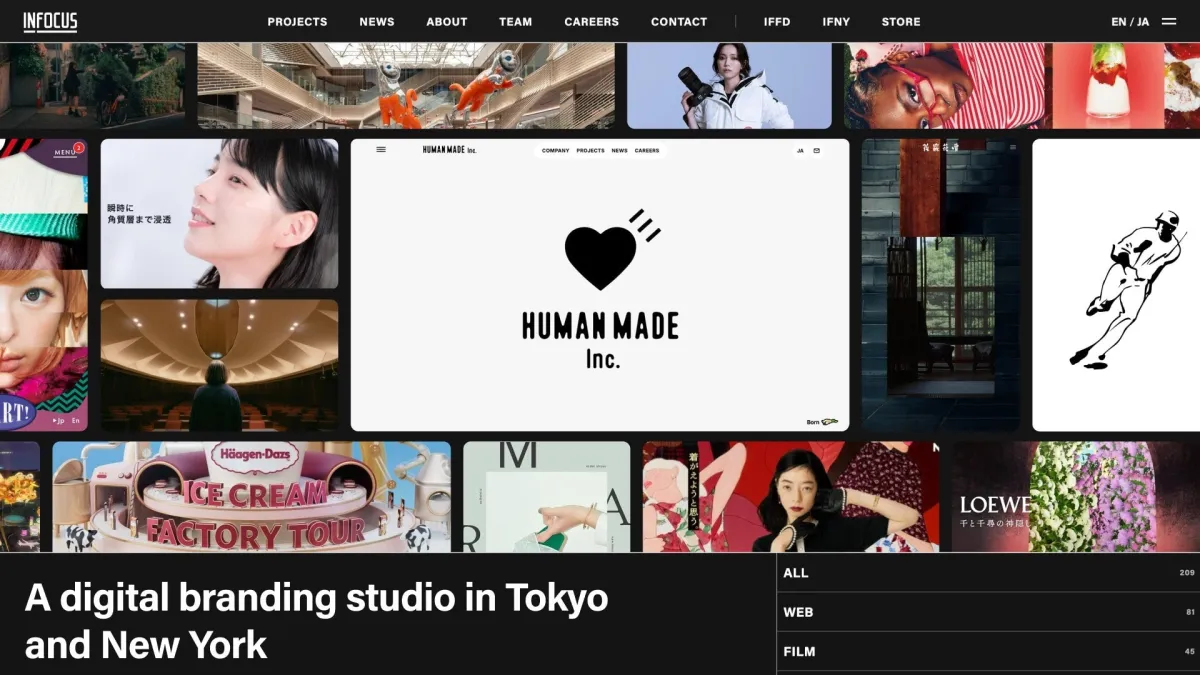Open the CAREERS link
Screen dimensions: 1200x675
pos(591,22)
